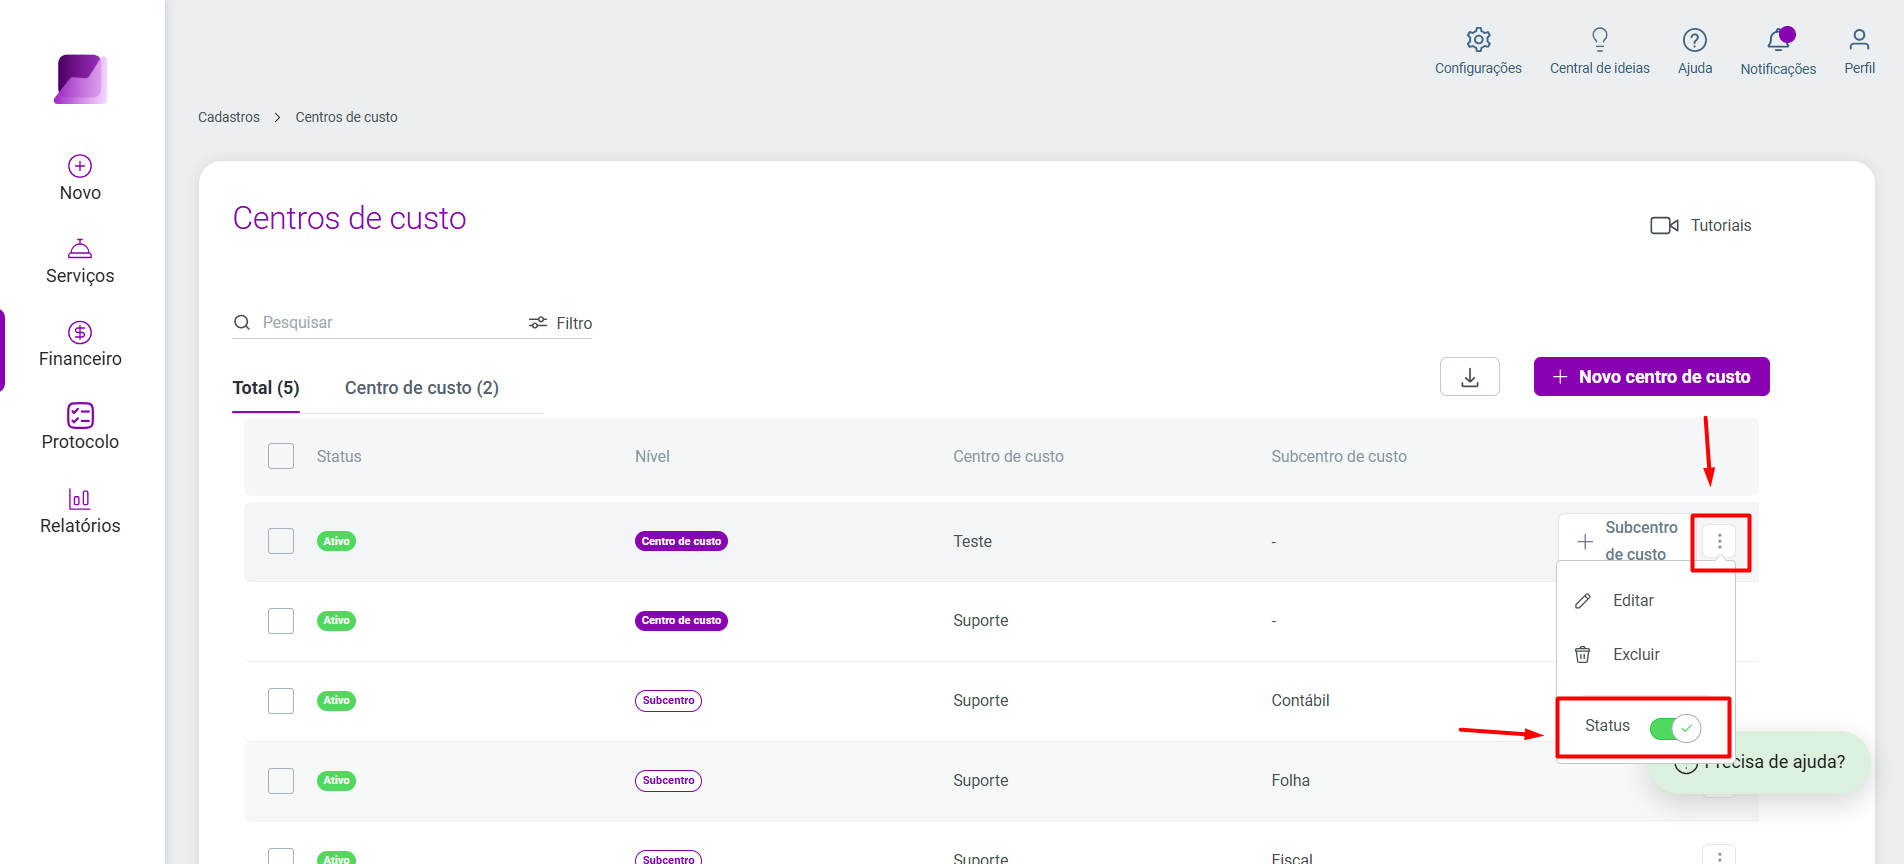Click the Ativo badge in Folha row
1904x864 pixels.
tap(337, 781)
